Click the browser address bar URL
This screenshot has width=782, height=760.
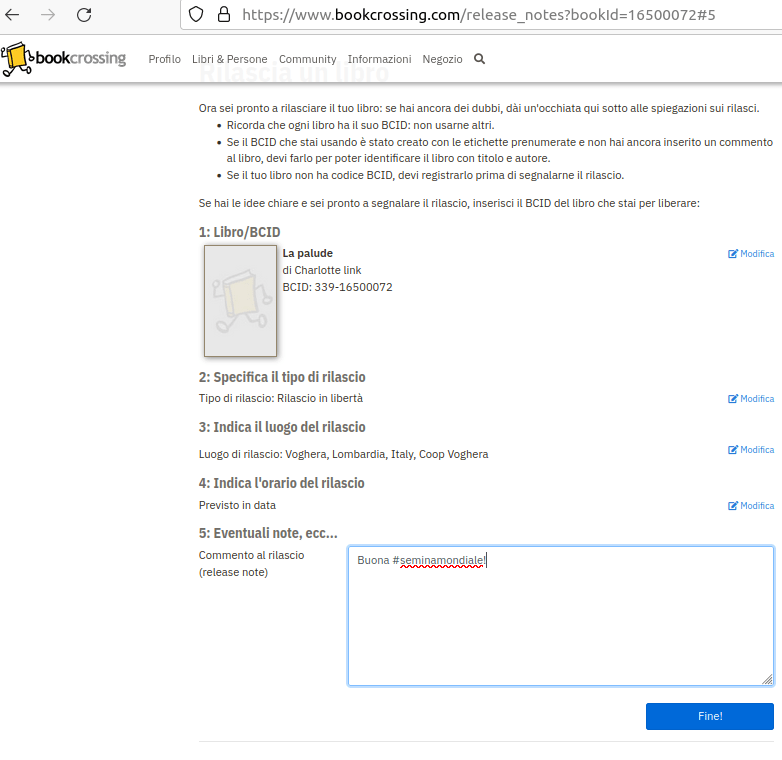pos(480,15)
